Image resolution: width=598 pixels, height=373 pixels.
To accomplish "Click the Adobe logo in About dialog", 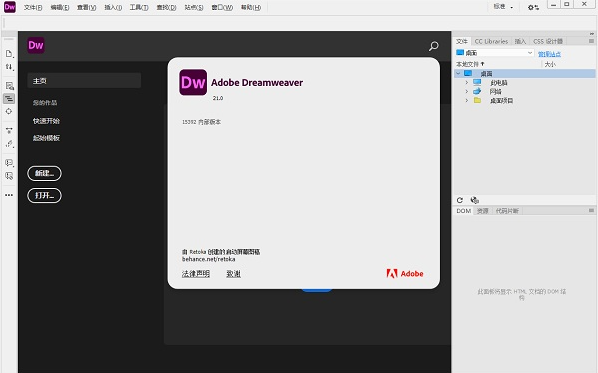I will pyautogui.click(x=405, y=273).
